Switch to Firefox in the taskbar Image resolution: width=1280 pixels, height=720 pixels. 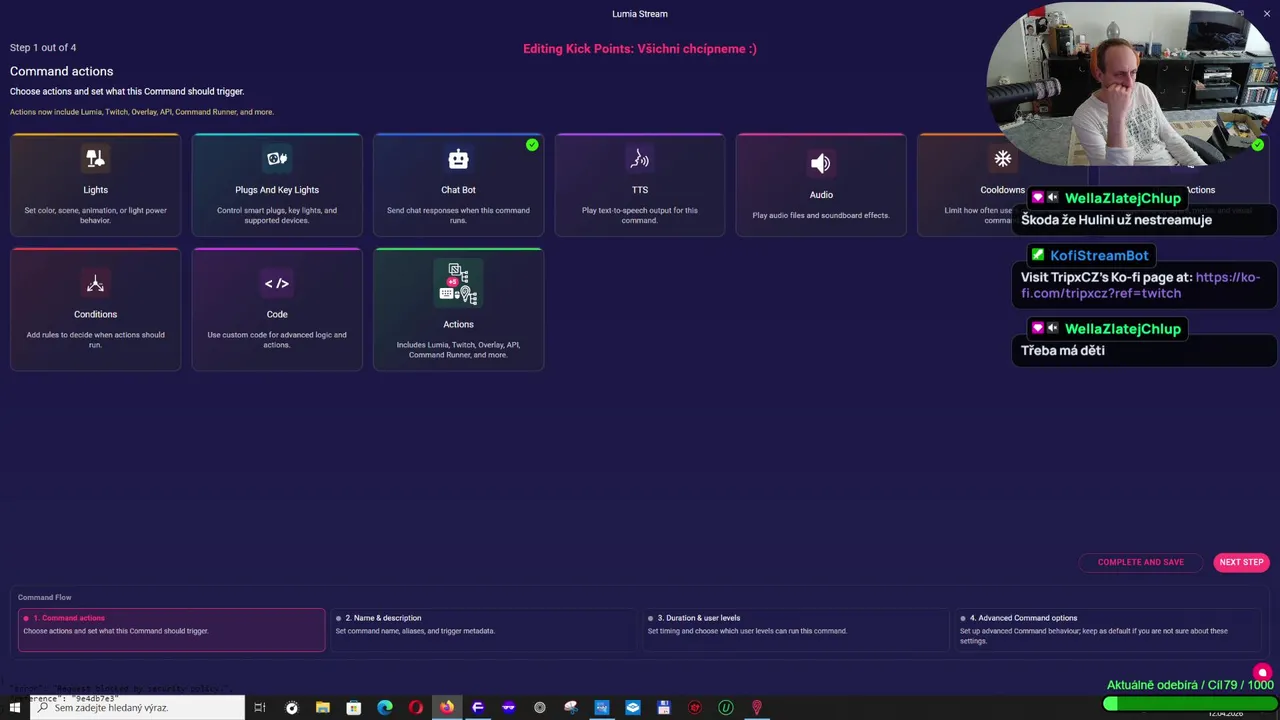tap(446, 707)
